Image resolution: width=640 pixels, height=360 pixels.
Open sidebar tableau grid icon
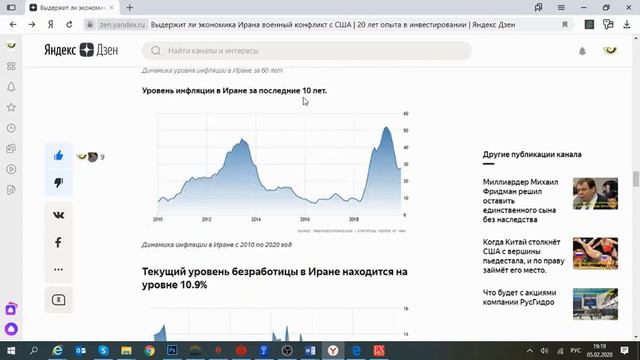point(11,66)
